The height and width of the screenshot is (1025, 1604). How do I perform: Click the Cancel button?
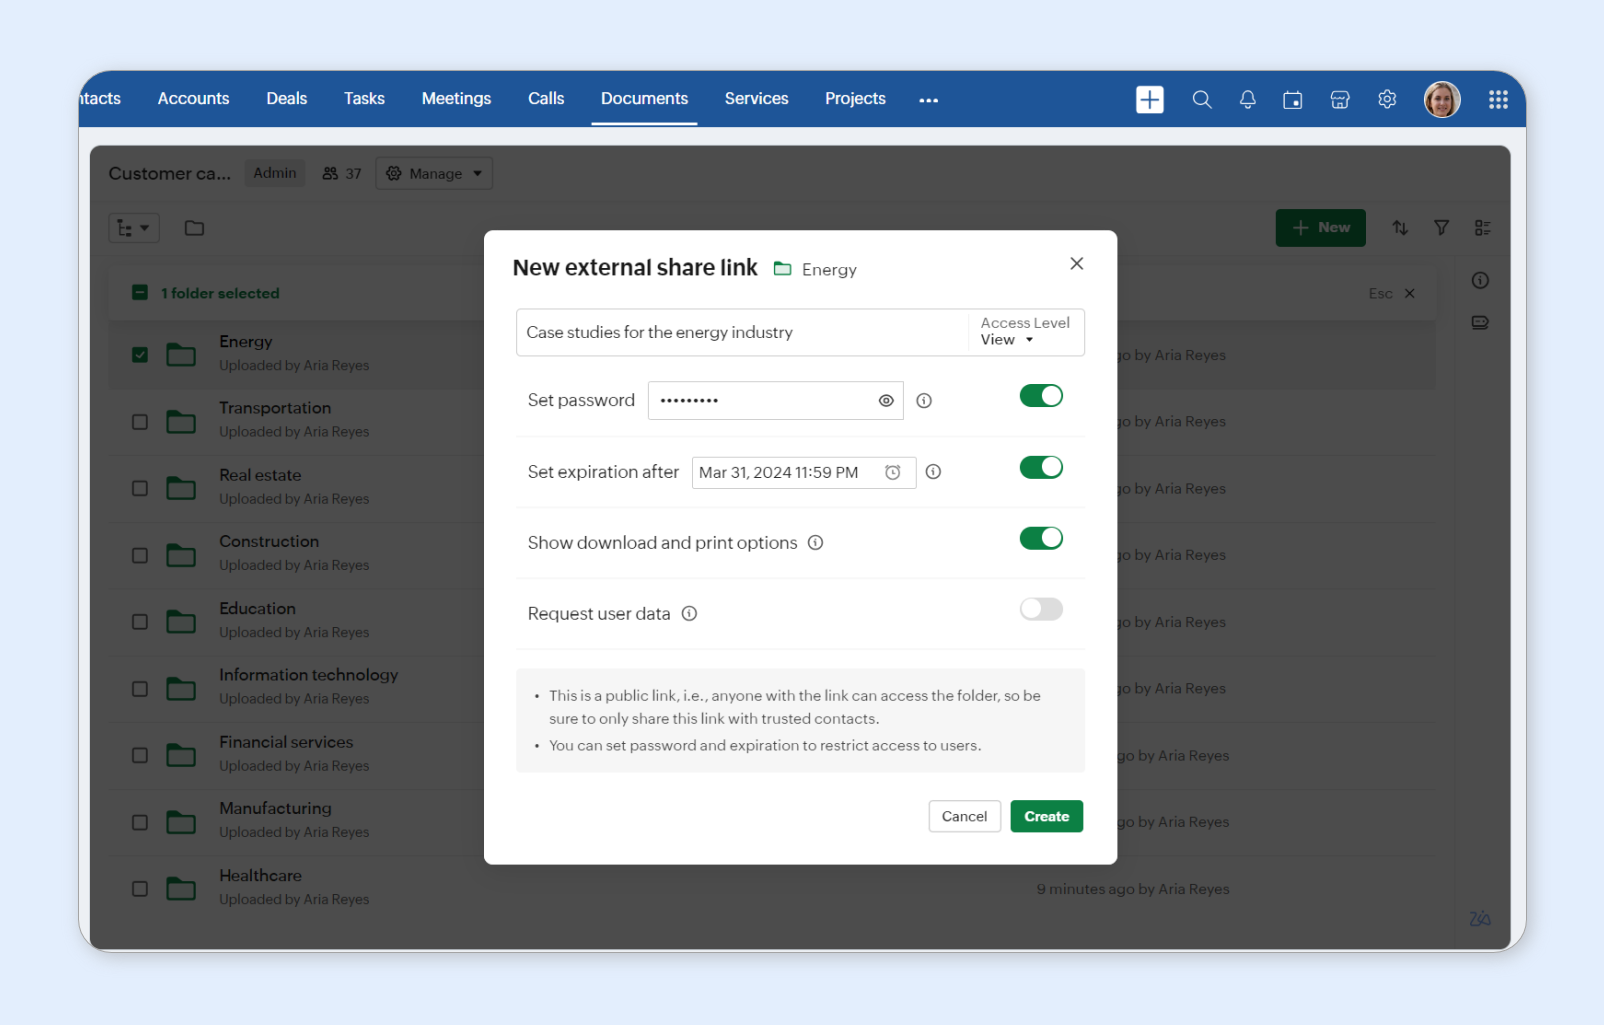[963, 817]
